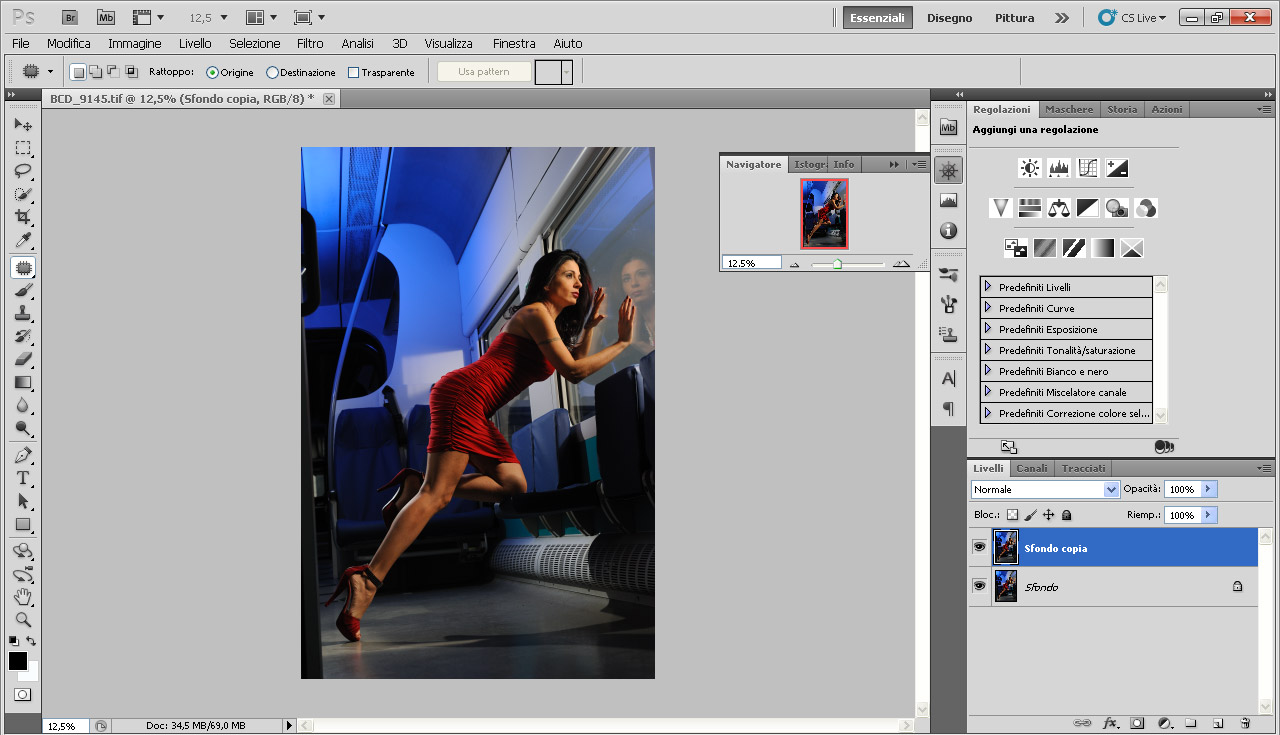Add a Channel Mixer adjustment

(1146, 208)
